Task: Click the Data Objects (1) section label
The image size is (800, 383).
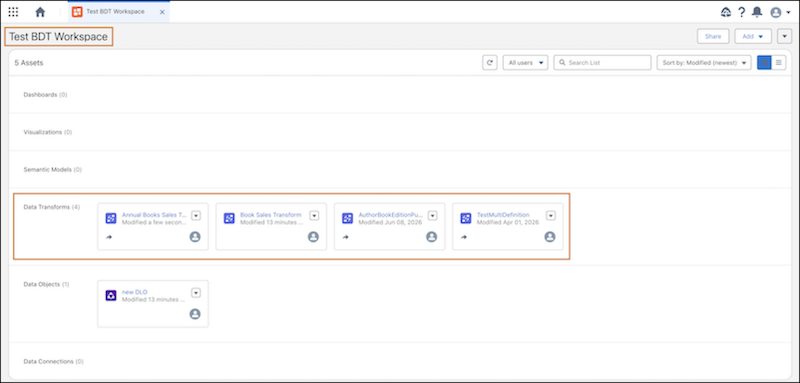Action: pos(46,284)
